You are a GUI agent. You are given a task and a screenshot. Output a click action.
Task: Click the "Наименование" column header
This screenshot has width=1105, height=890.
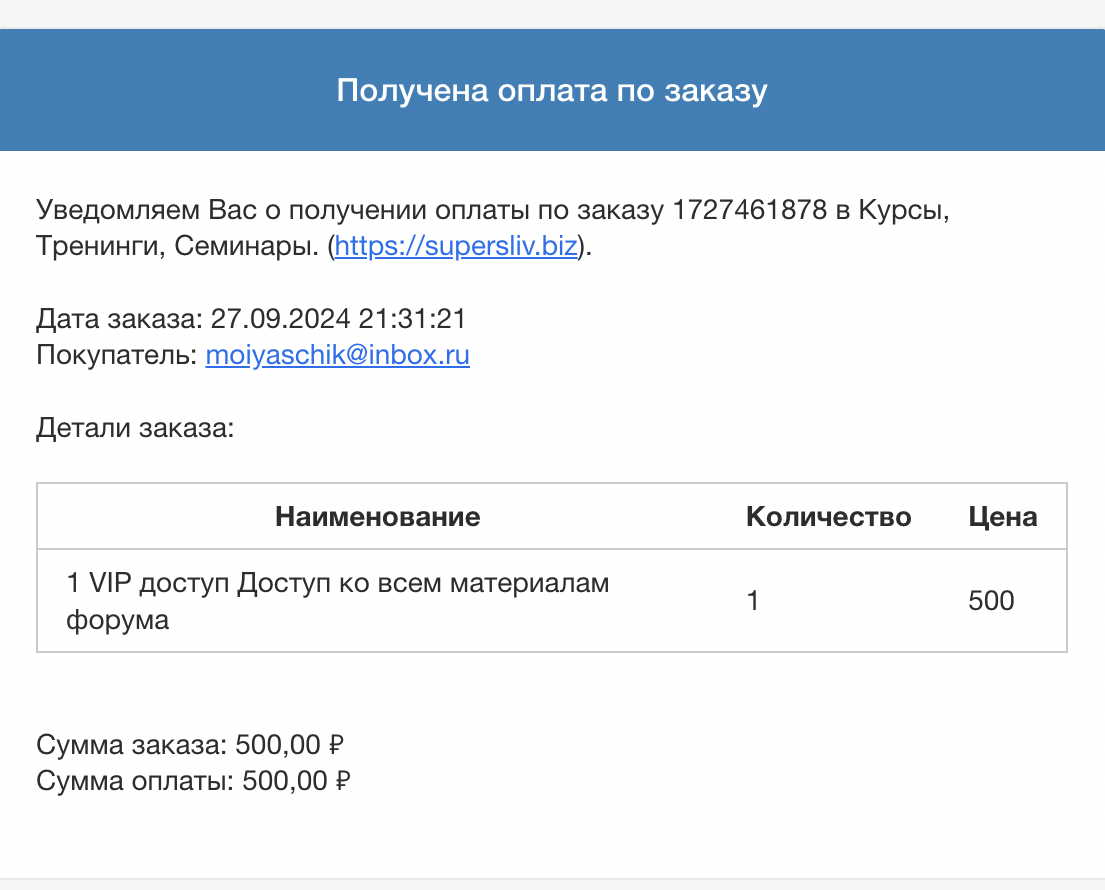(x=378, y=517)
